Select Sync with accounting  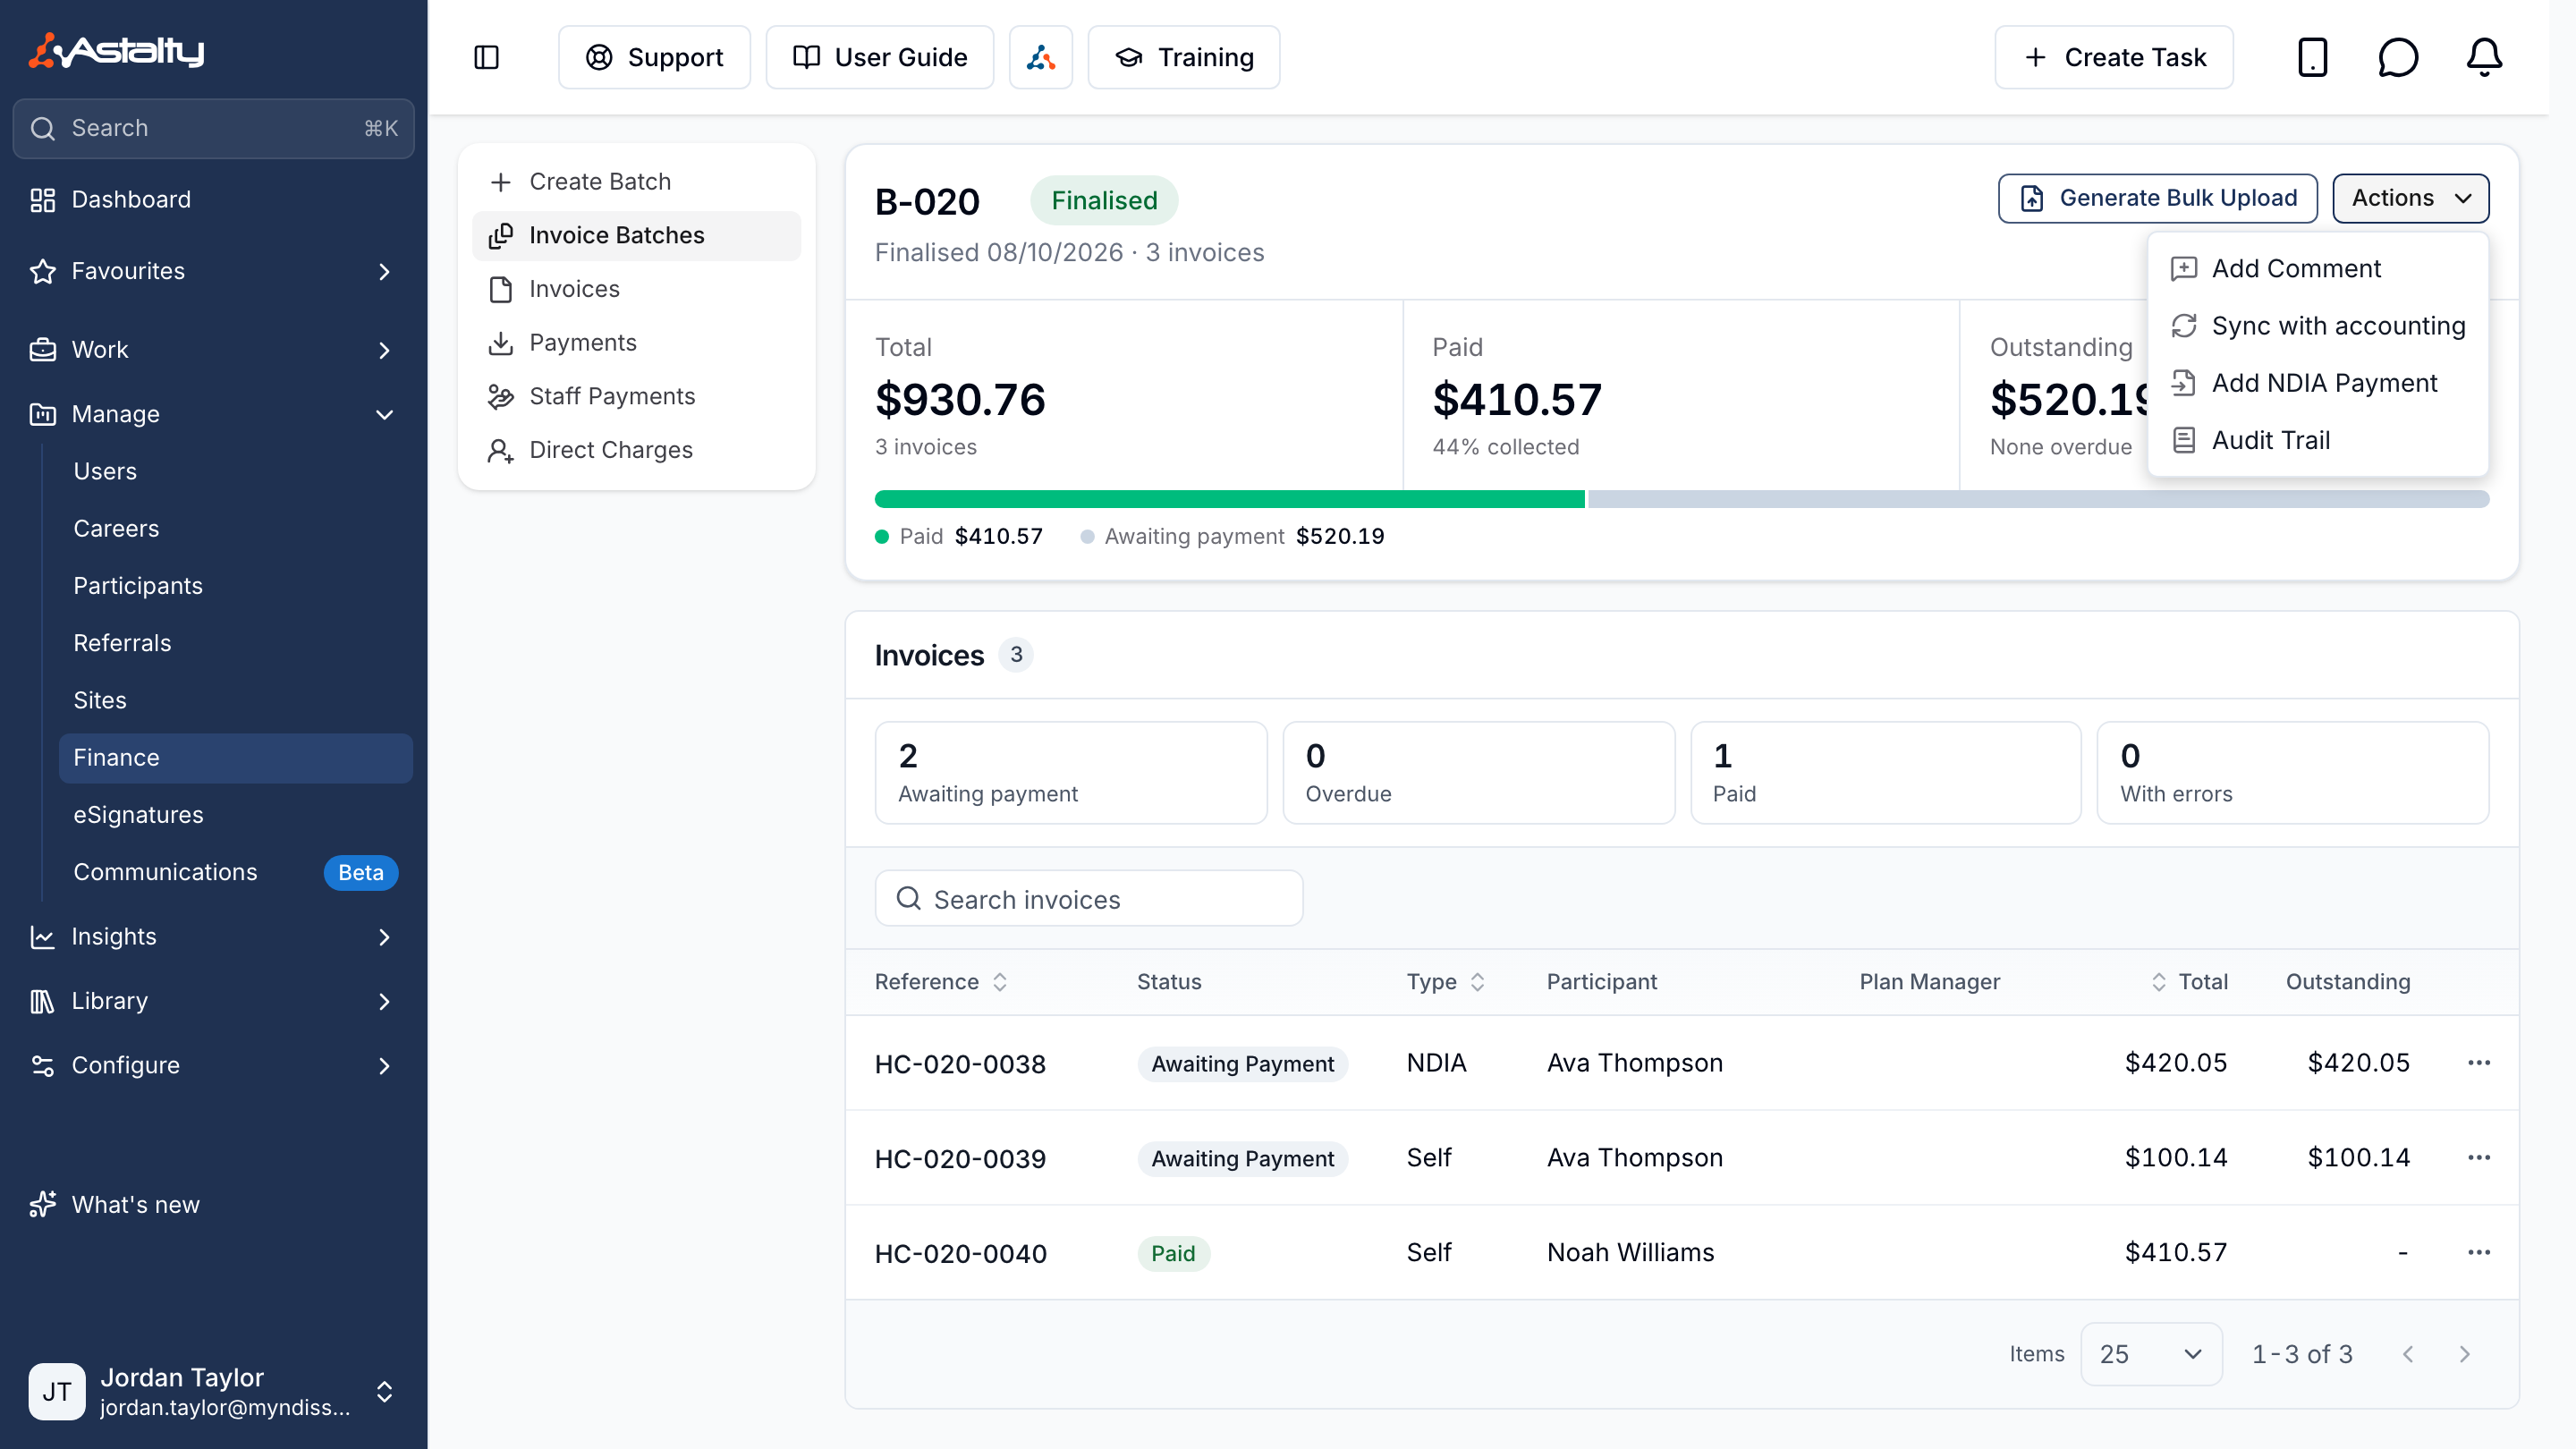pos(2317,325)
